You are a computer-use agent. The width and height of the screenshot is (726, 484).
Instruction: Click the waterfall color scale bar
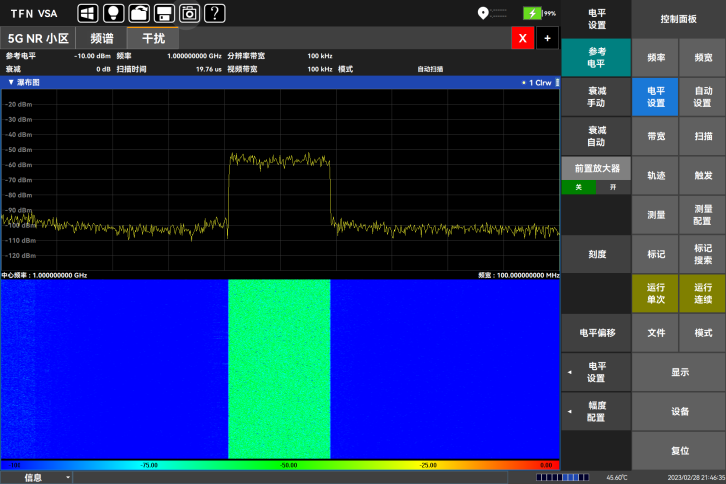280,465
